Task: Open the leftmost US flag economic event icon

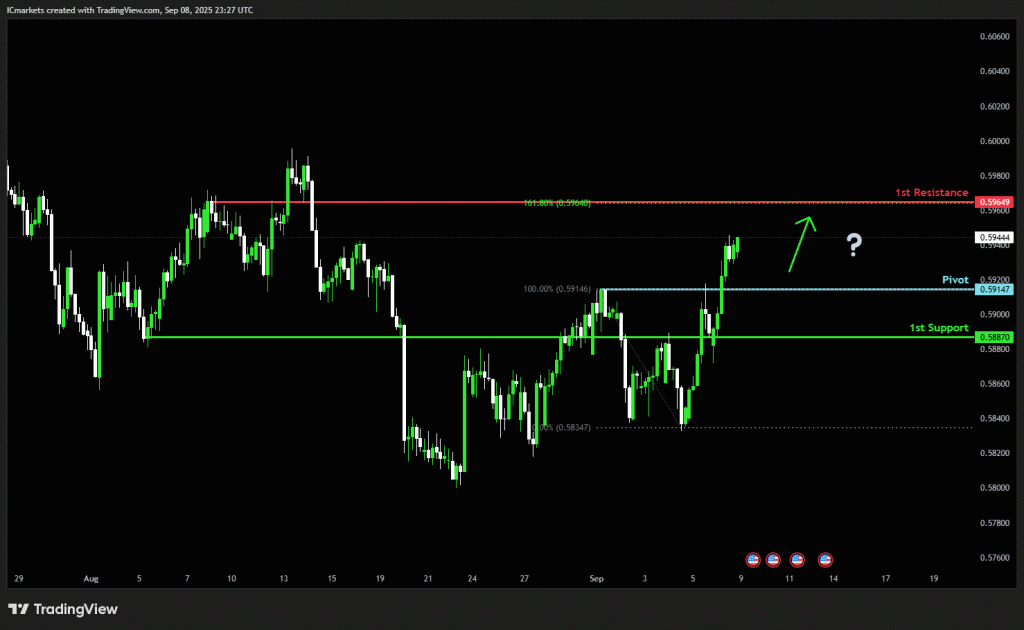Action: tap(753, 559)
